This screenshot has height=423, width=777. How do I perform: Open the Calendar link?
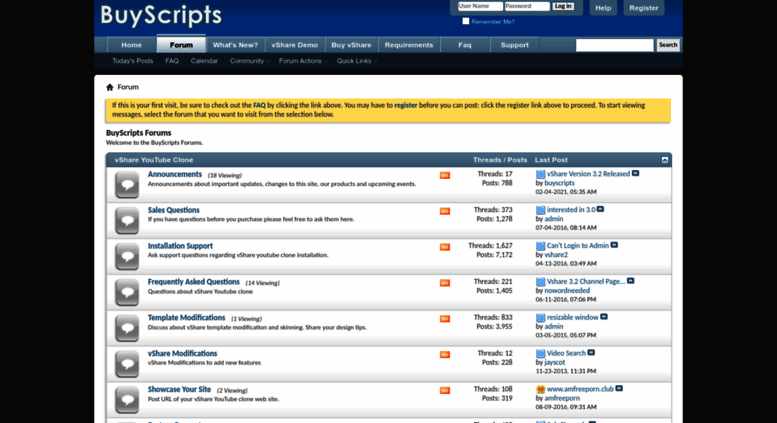[204, 61]
